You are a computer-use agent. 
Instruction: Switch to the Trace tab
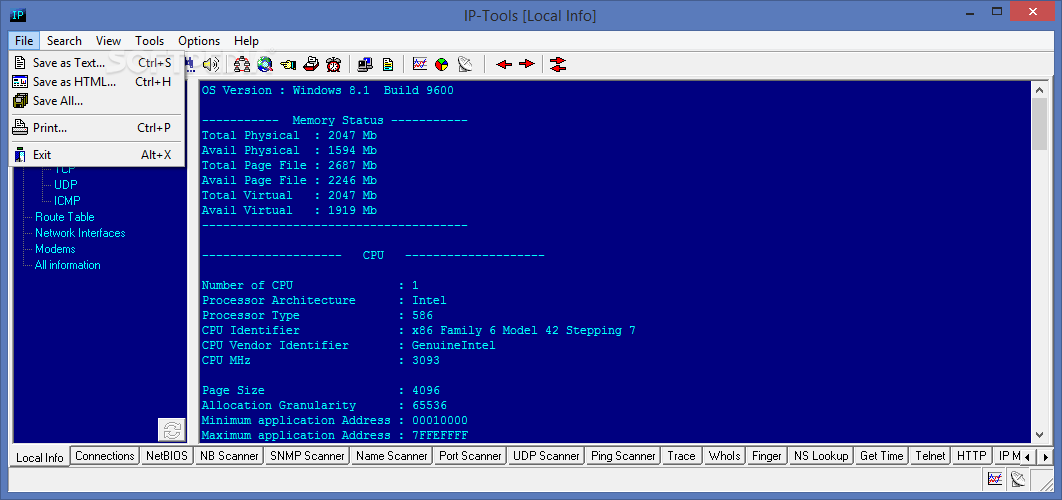pyautogui.click(x=681, y=456)
